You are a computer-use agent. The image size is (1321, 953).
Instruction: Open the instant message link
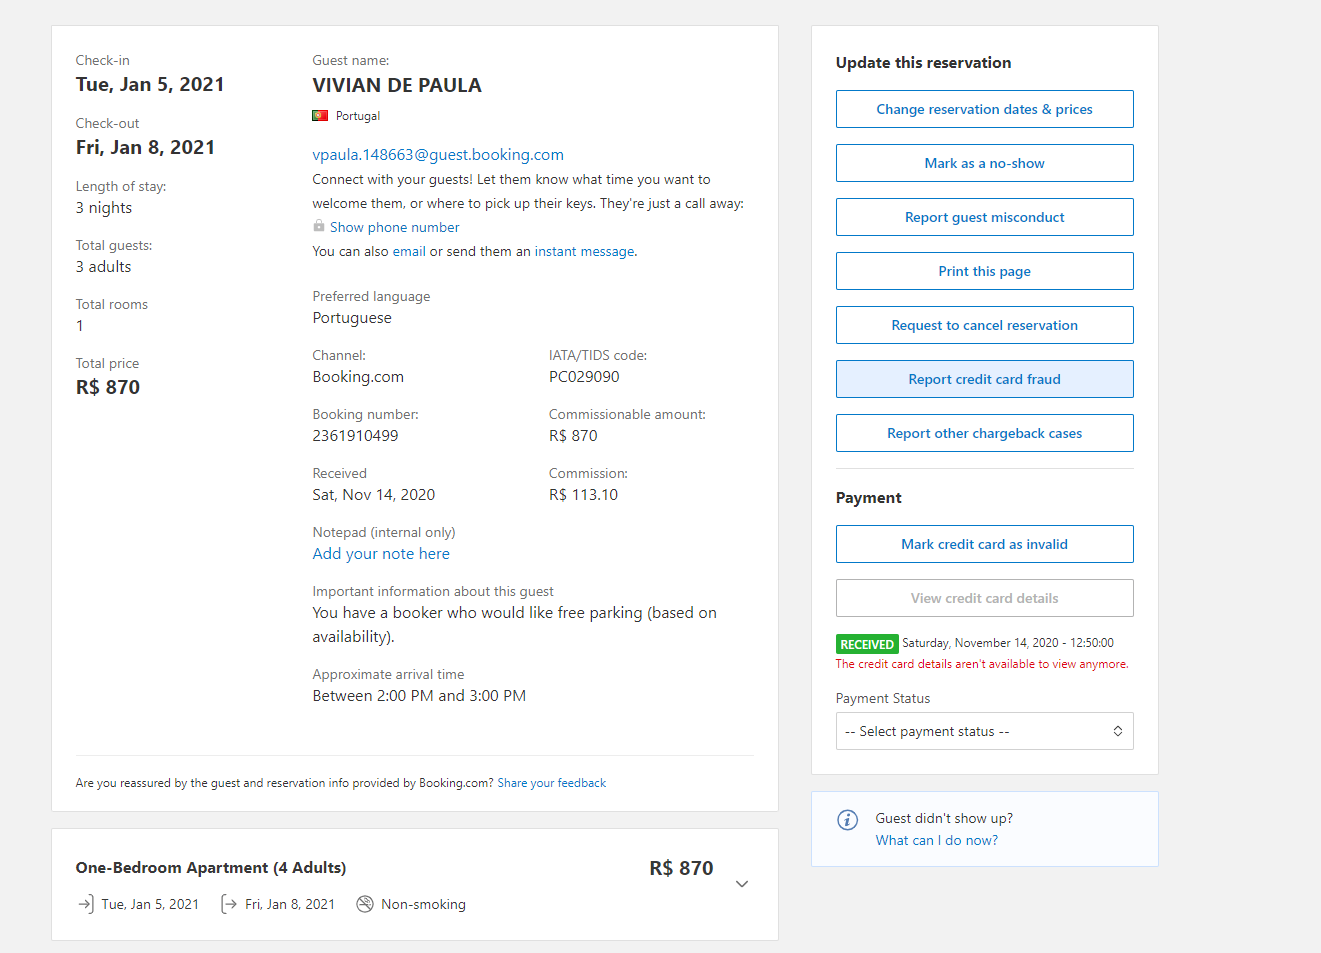click(x=584, y=251)
